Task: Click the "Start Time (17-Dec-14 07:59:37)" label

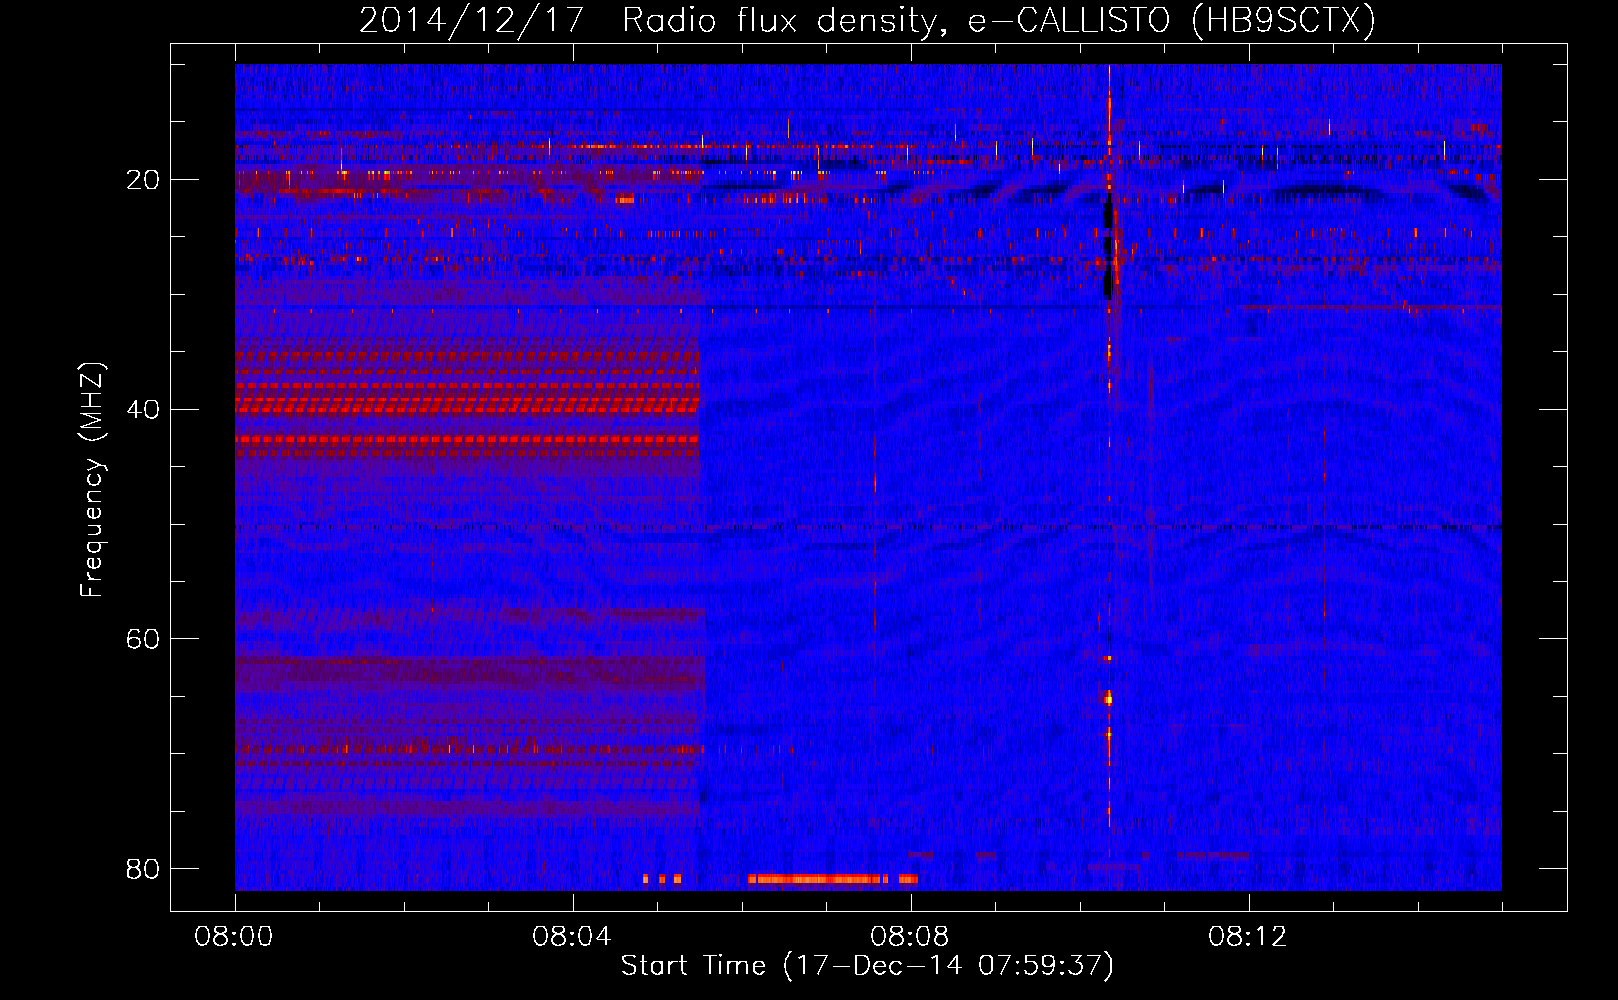Action: click(867, 966)
